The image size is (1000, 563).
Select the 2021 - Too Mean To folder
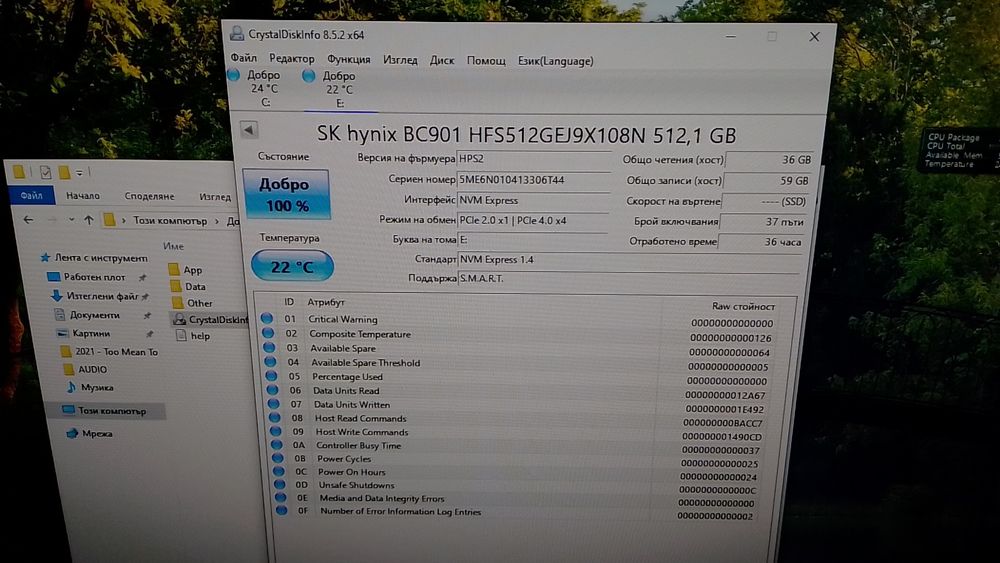pyautogui.click(x=109, y=351)
